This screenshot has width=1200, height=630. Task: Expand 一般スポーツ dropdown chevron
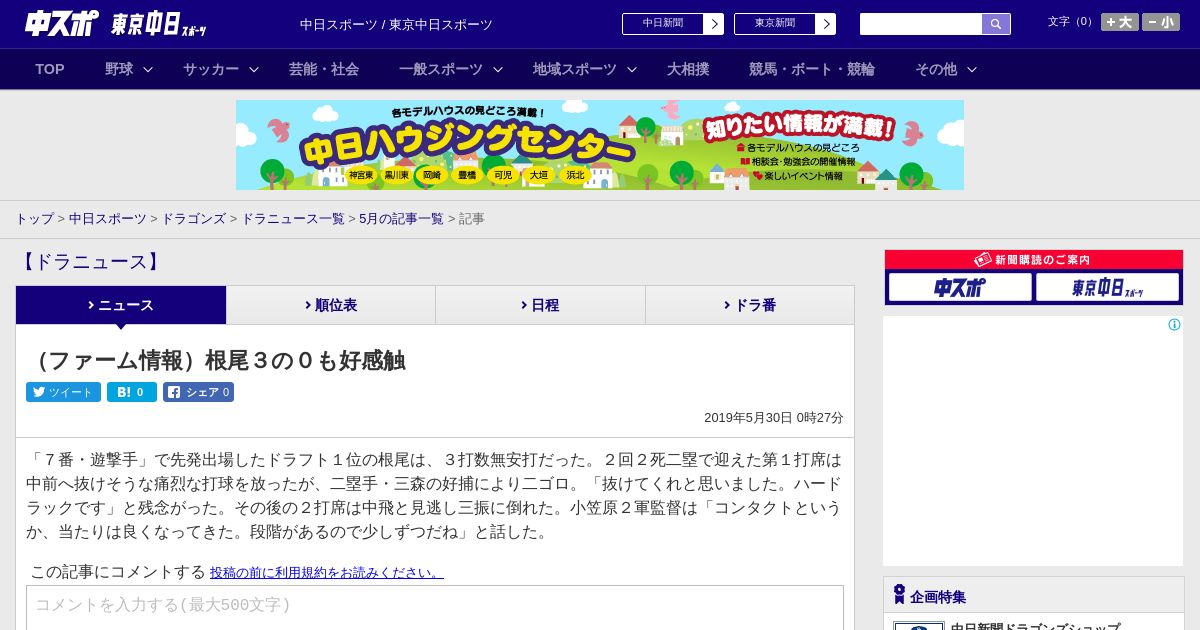pyautogui.click(x=498, y=69)
